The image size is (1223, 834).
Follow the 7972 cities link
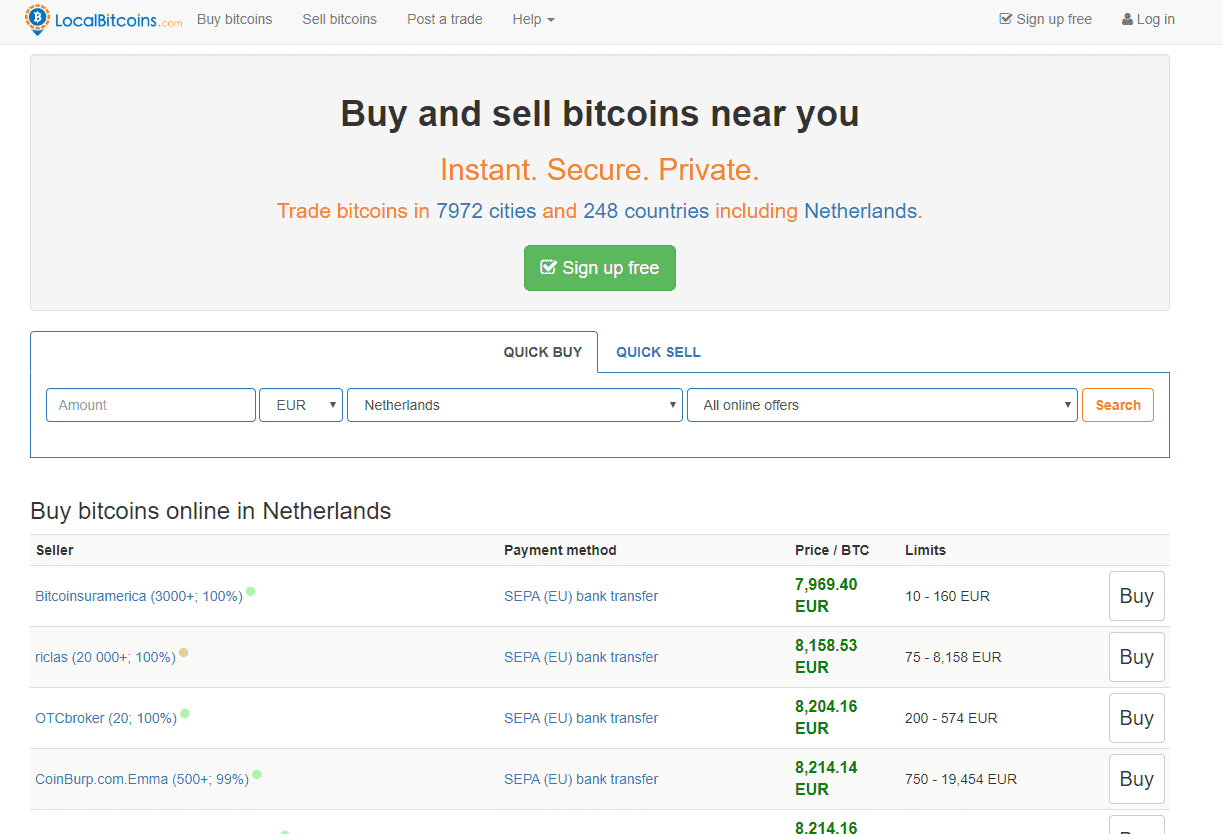(x=486, y=211)
